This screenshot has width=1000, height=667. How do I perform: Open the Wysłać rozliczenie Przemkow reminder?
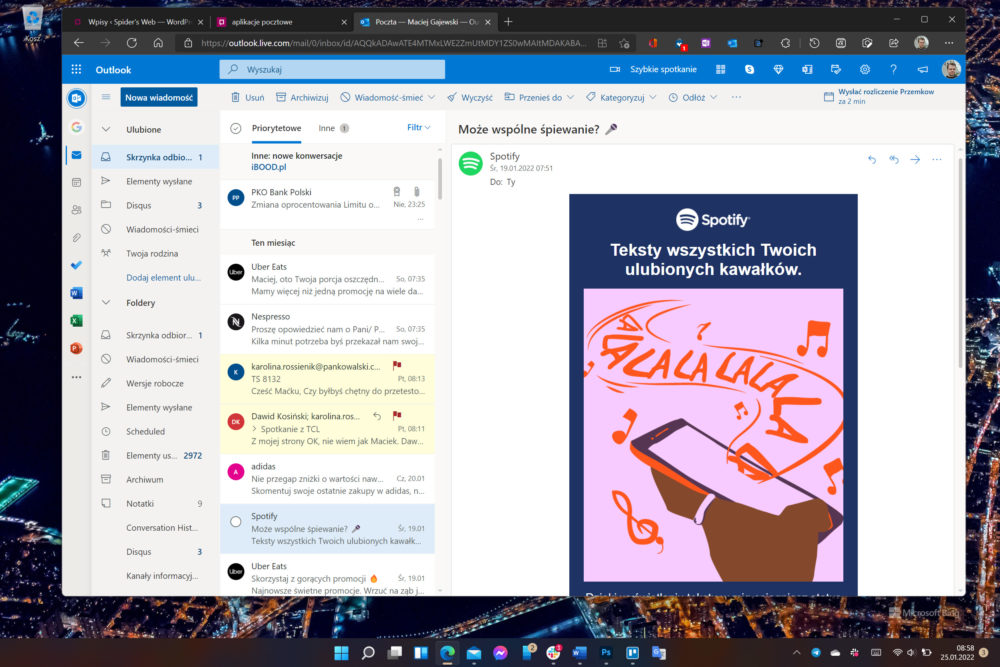click(x=879, y=96)
